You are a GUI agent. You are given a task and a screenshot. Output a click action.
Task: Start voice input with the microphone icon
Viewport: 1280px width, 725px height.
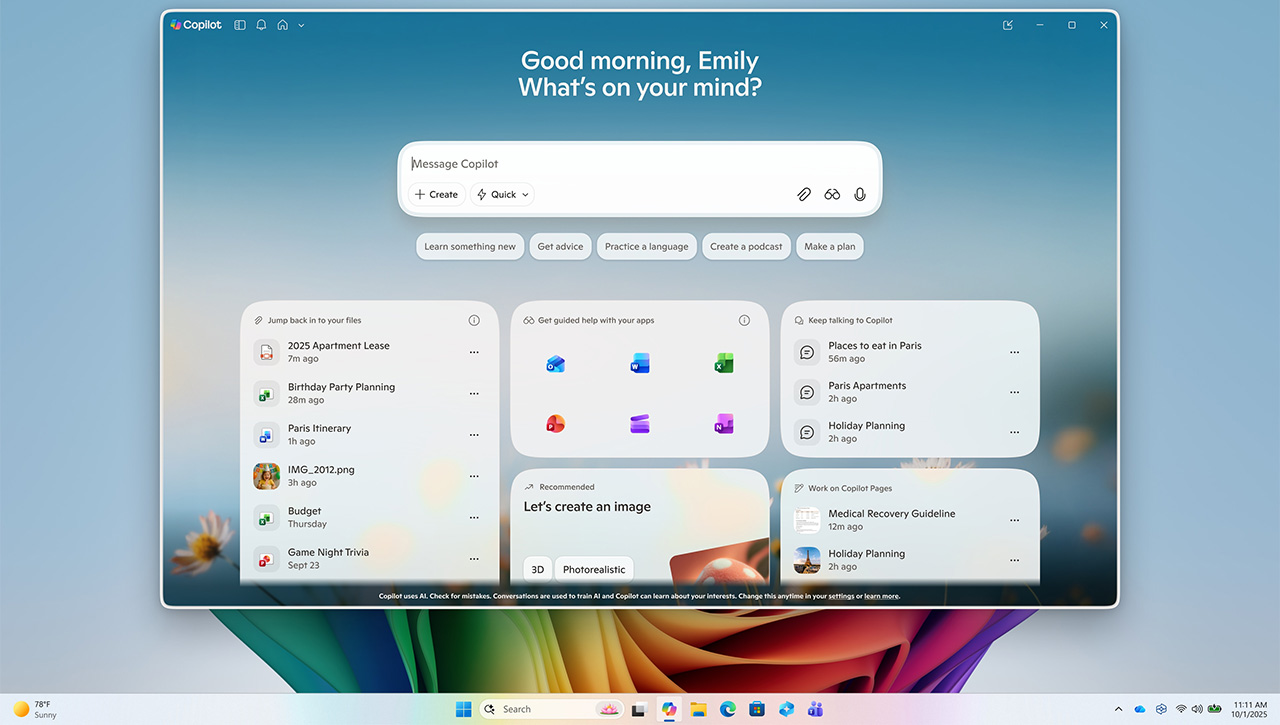[860, 194]
